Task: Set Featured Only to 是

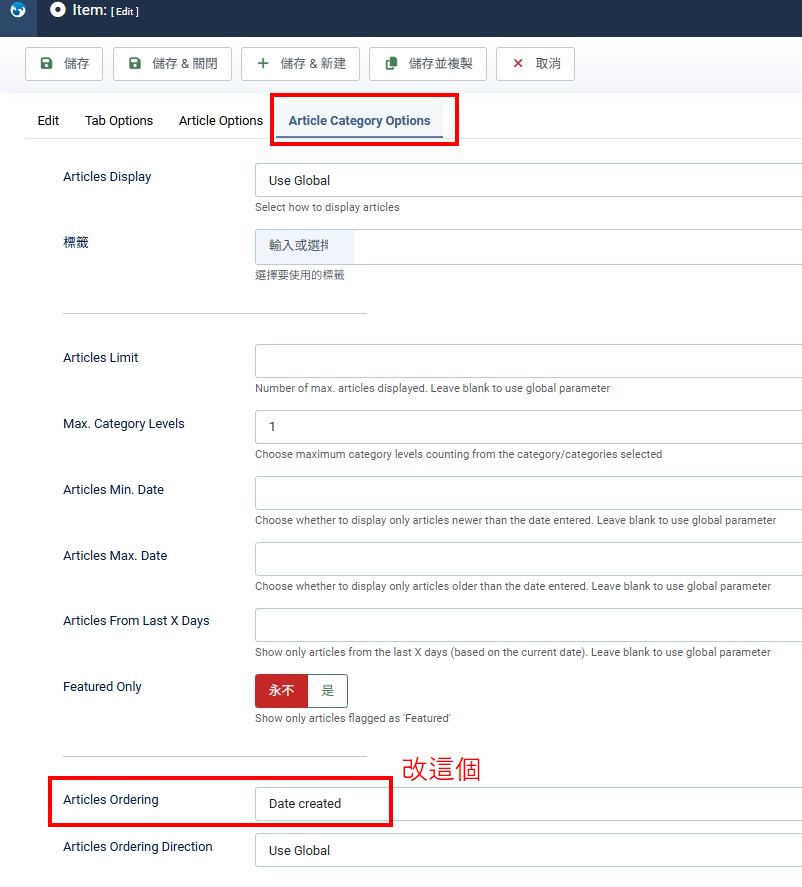Action: tap(327, 691)
